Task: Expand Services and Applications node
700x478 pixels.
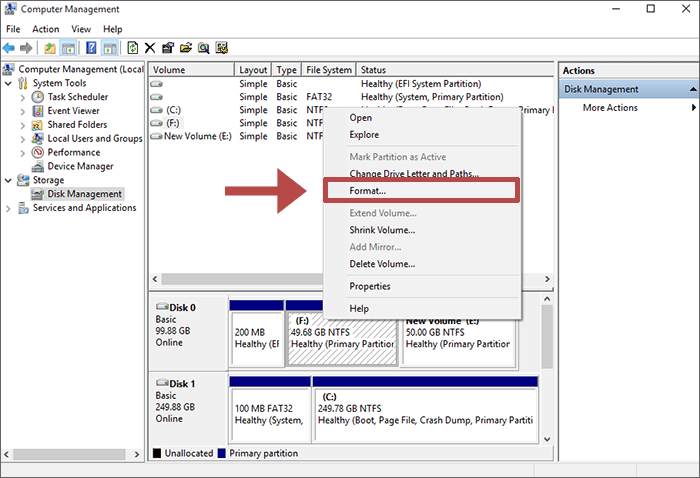Action: point(8,208)
